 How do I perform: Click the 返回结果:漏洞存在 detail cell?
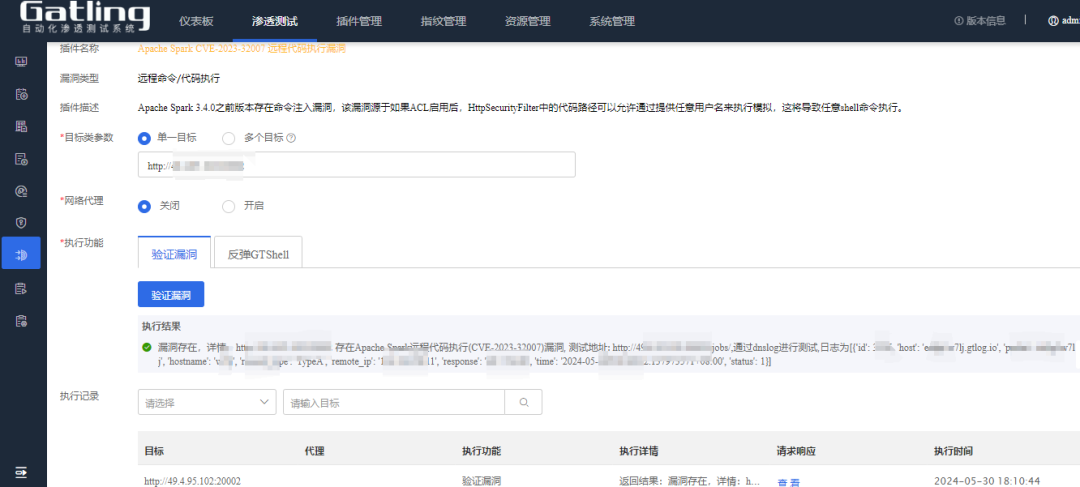689,481
